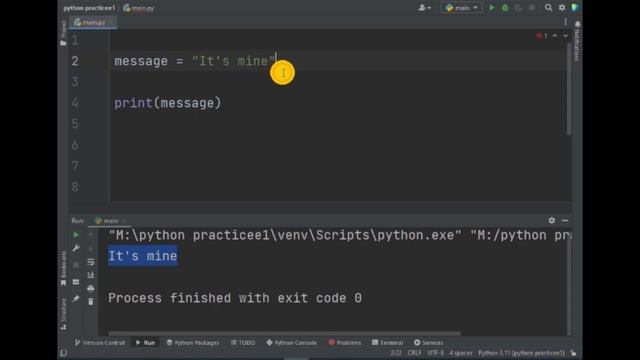Rerun main using Run panel green play icon
Screen dimensions: 640x360
tap(76, 235)
